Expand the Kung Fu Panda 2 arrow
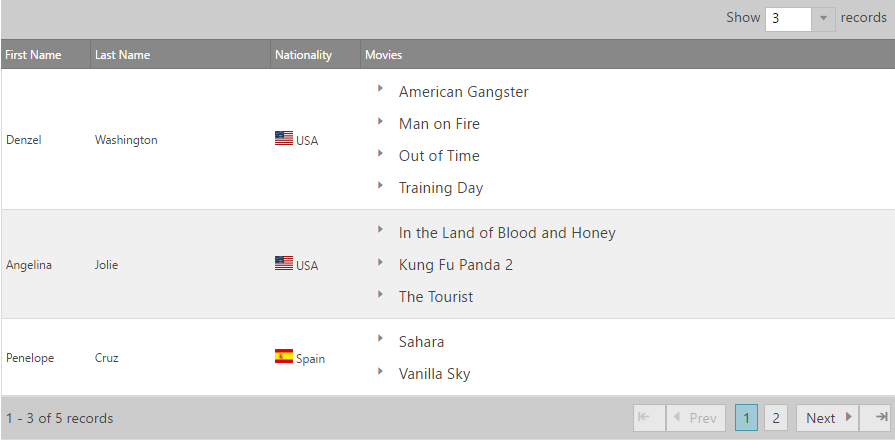The image size is (895, 440). click(381, 262)
